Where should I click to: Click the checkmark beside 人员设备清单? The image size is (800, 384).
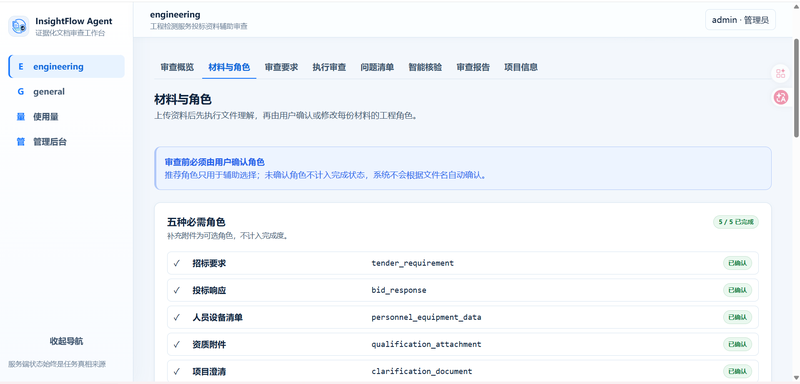(x=177, y=317)
